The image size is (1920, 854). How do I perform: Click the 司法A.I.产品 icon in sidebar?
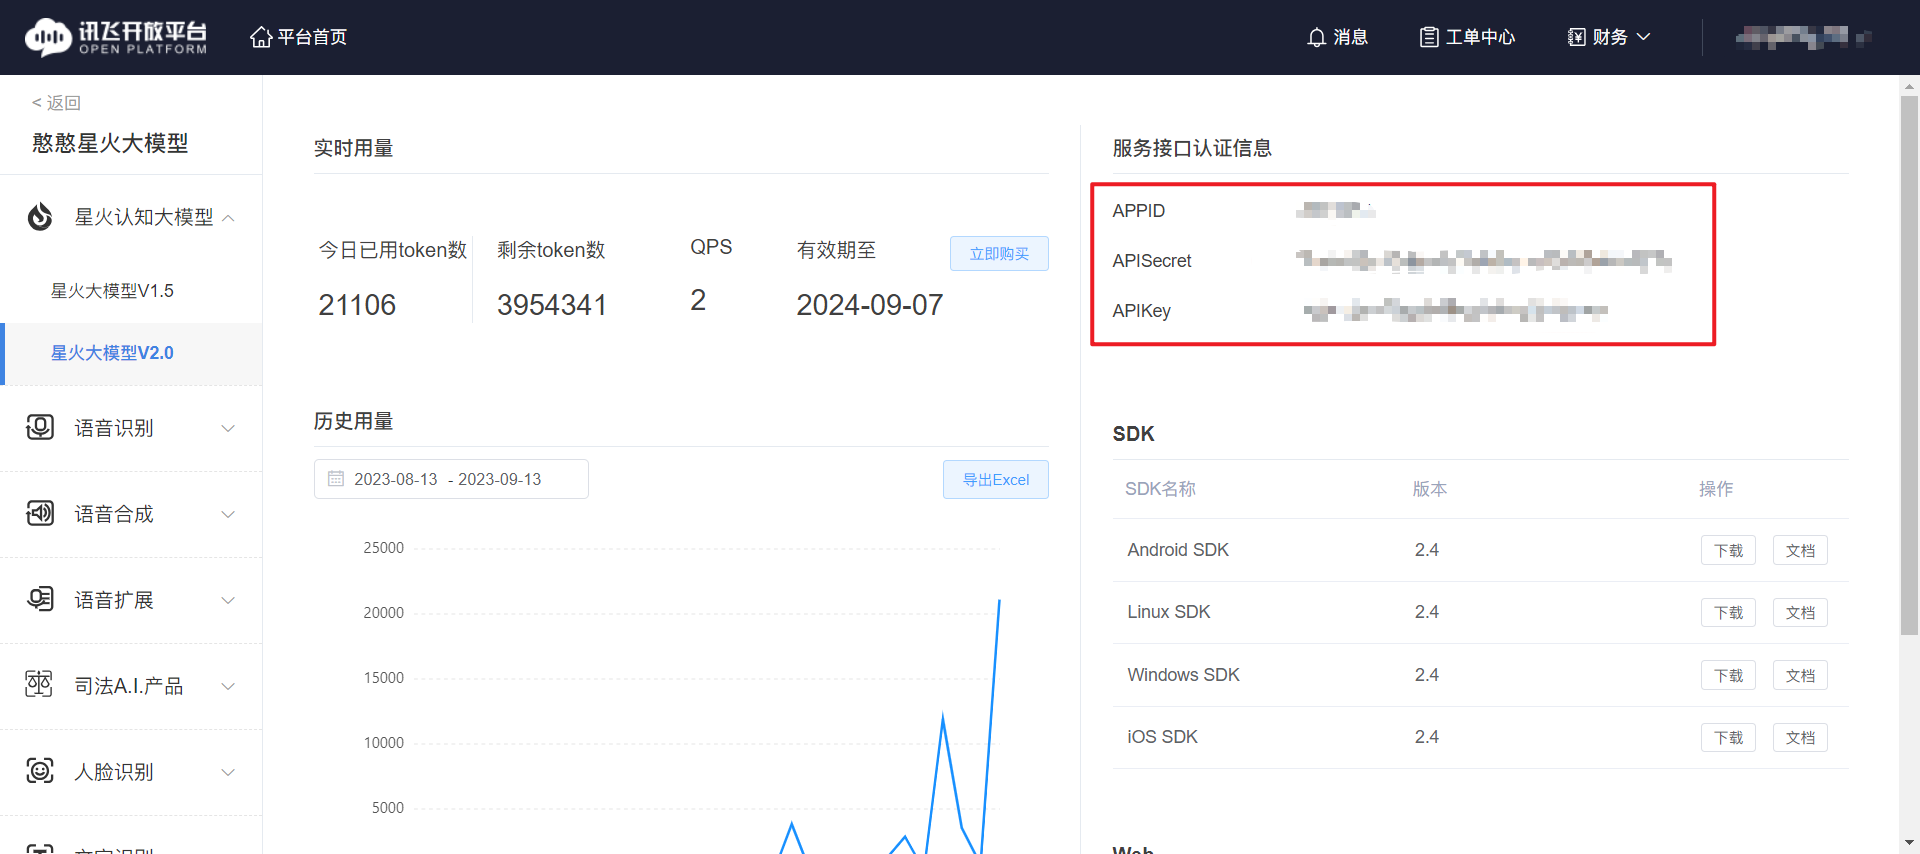[40, 685]
